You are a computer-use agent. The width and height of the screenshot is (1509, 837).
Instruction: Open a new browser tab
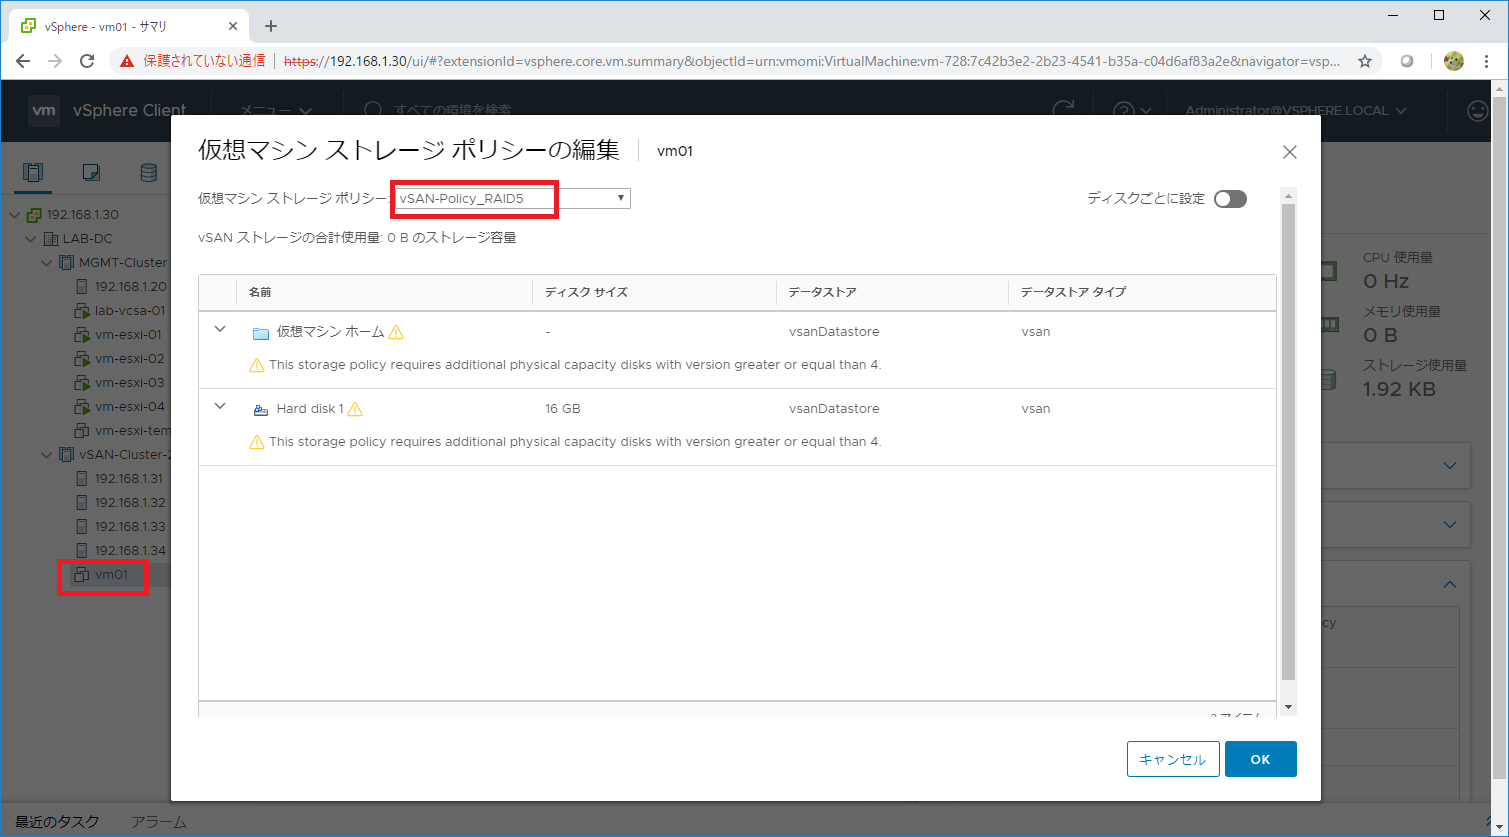click(271, 26)
